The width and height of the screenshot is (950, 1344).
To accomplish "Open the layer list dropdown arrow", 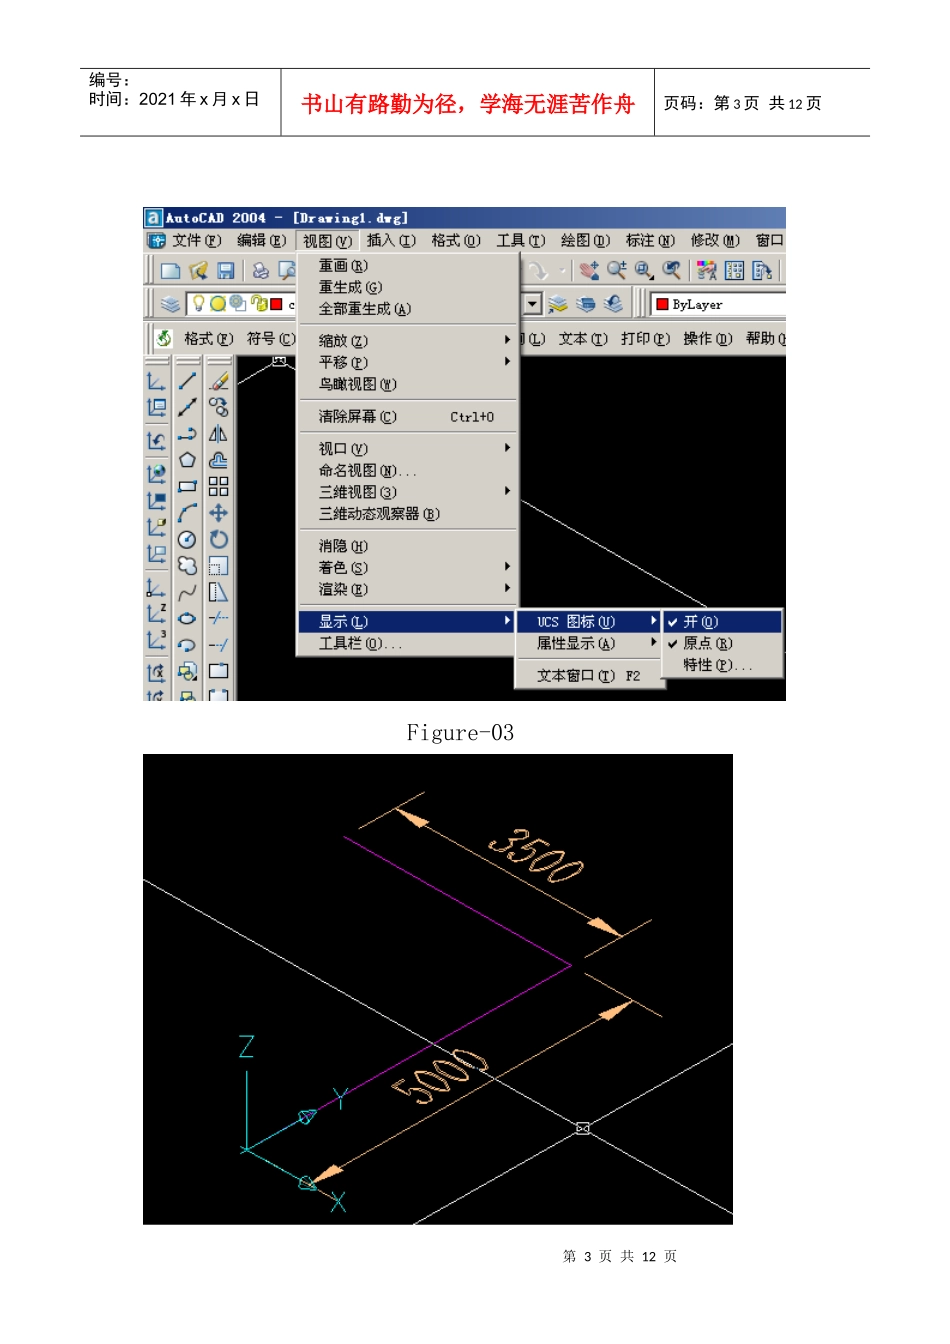I will [x=533, y=304].
